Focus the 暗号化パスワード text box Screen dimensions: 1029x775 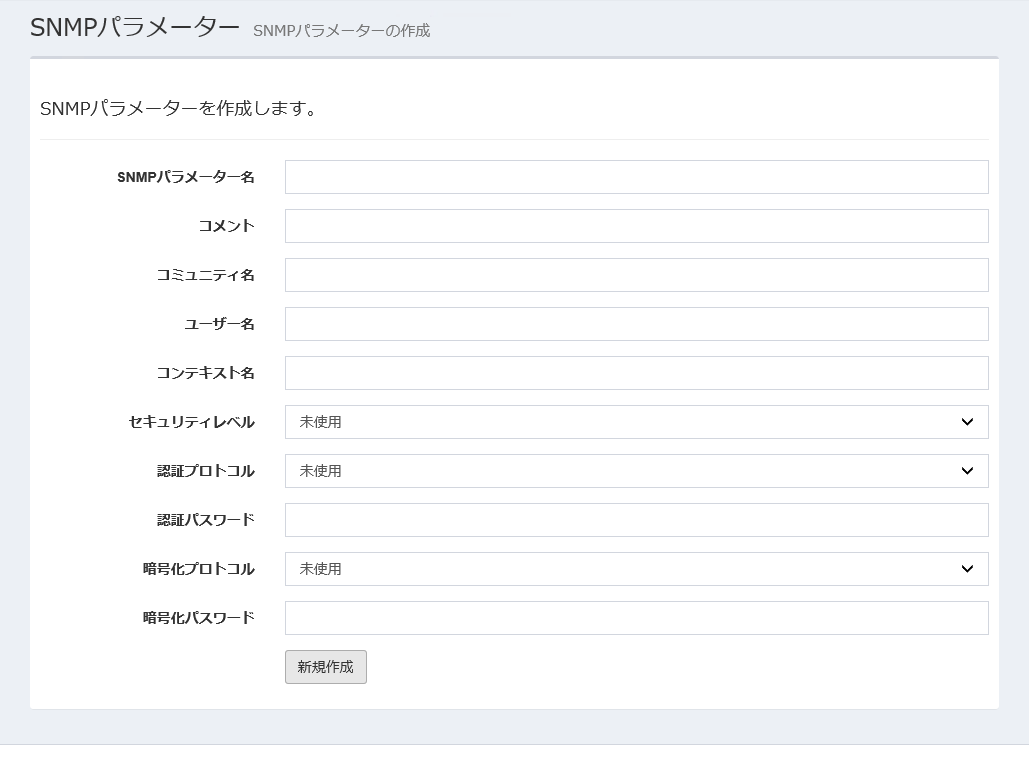636,618
